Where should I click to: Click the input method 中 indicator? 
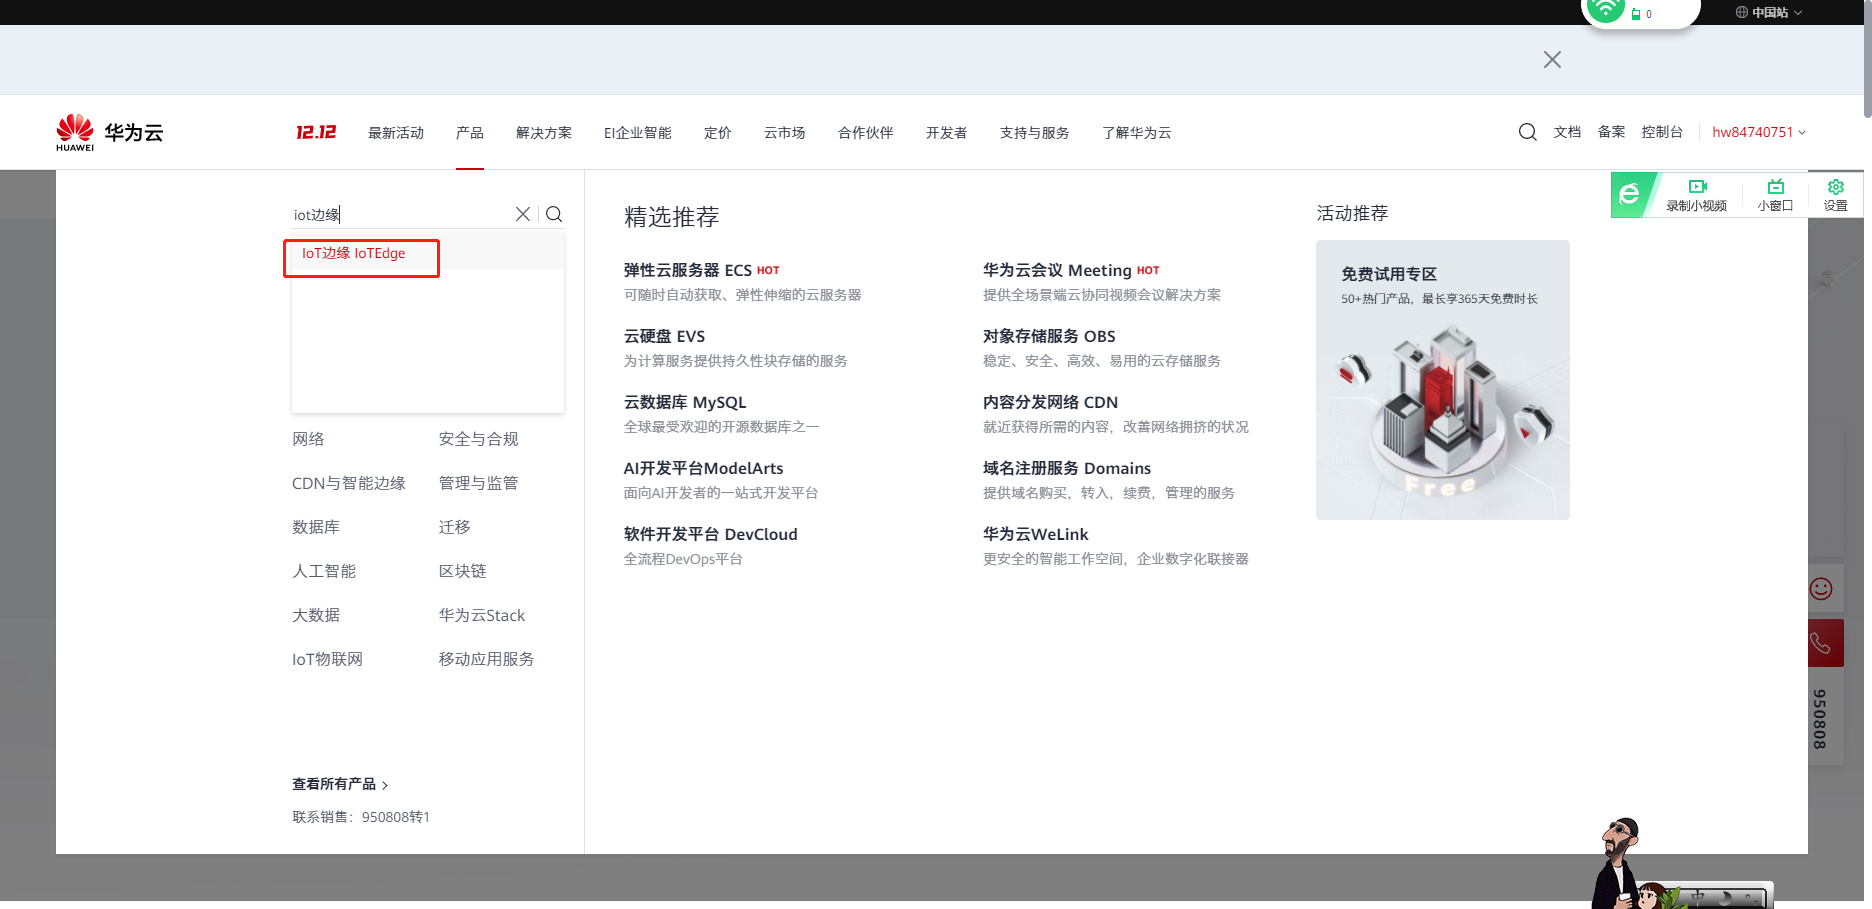point(1699,897)
